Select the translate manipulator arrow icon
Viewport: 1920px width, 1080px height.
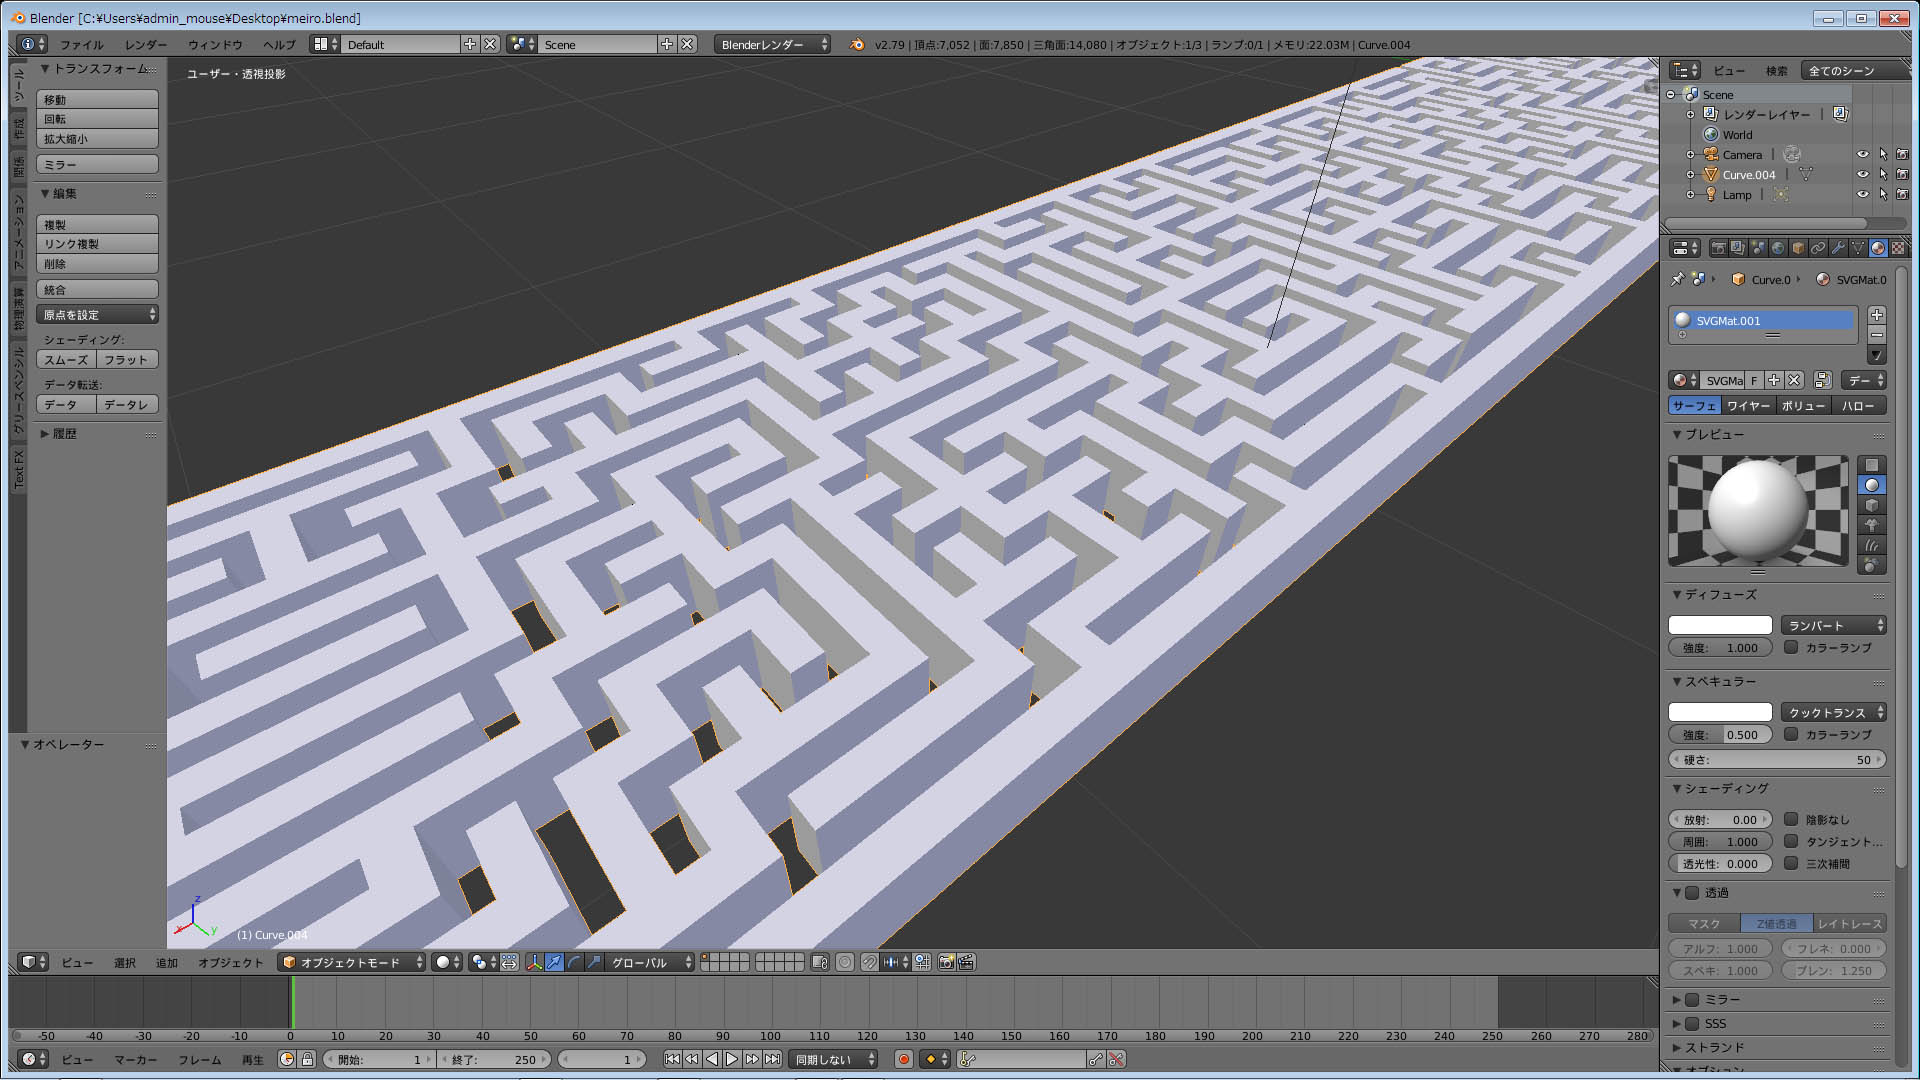tap(554, 962)
